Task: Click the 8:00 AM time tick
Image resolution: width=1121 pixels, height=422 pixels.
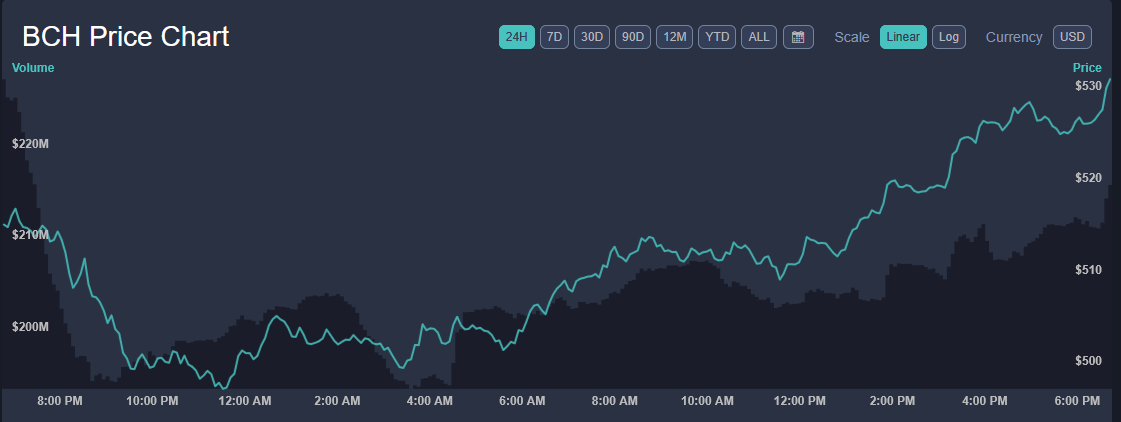Action: (615, 401)
